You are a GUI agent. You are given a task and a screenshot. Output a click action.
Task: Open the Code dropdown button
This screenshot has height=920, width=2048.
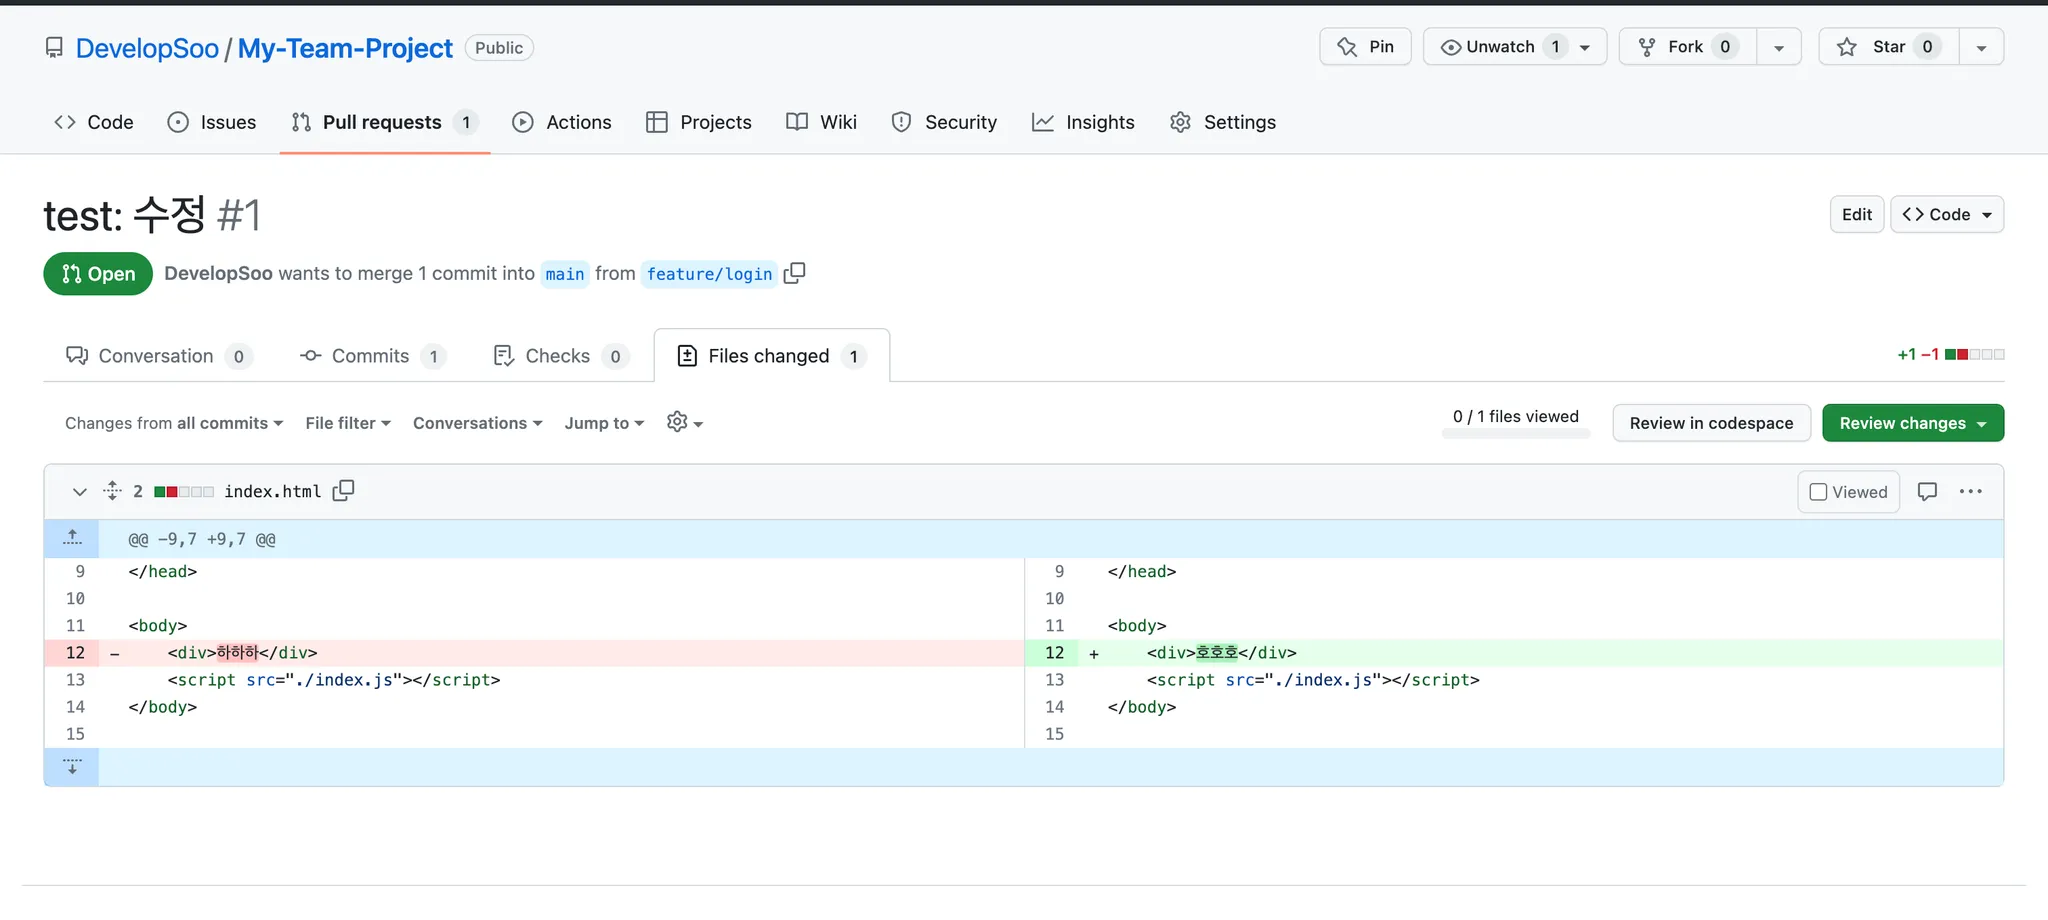1947,215
